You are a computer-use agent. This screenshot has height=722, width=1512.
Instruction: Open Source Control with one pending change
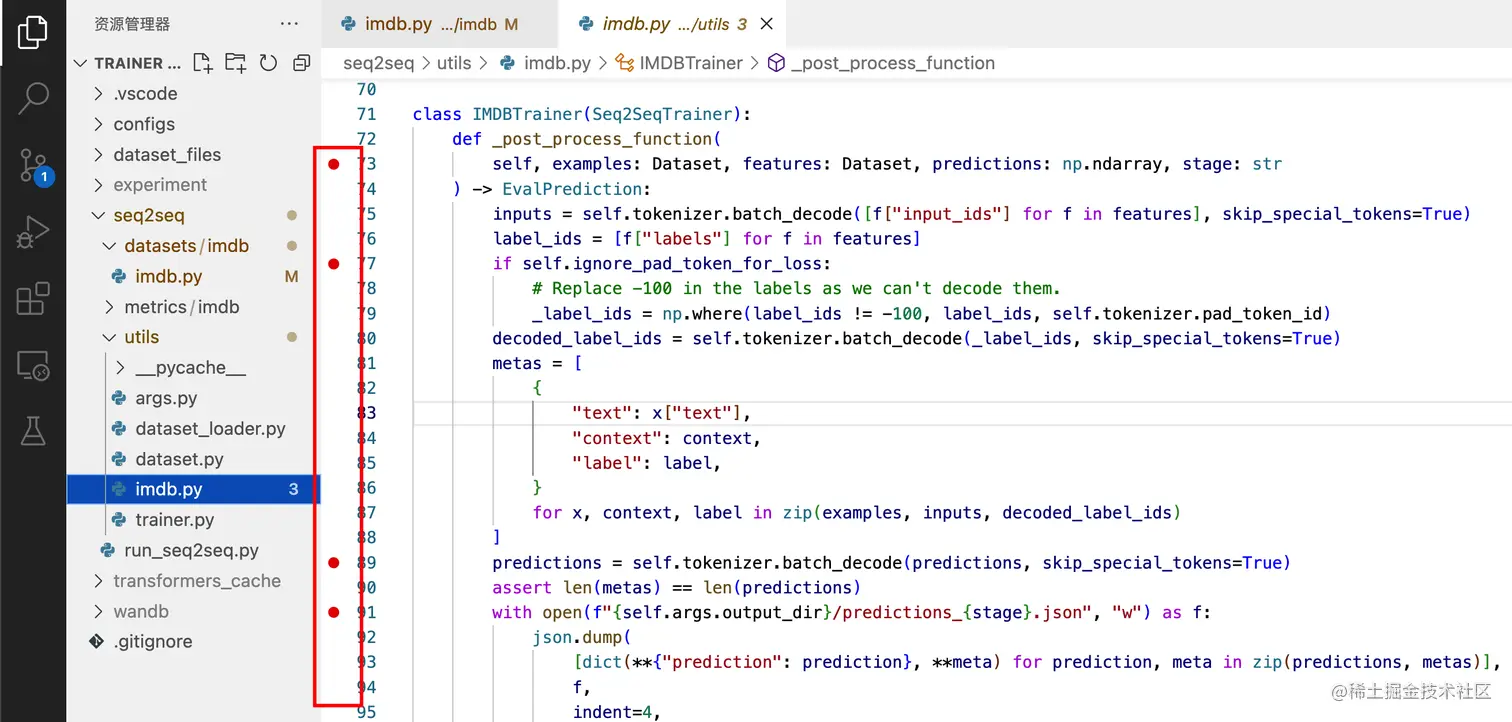(x=33, y=166)
